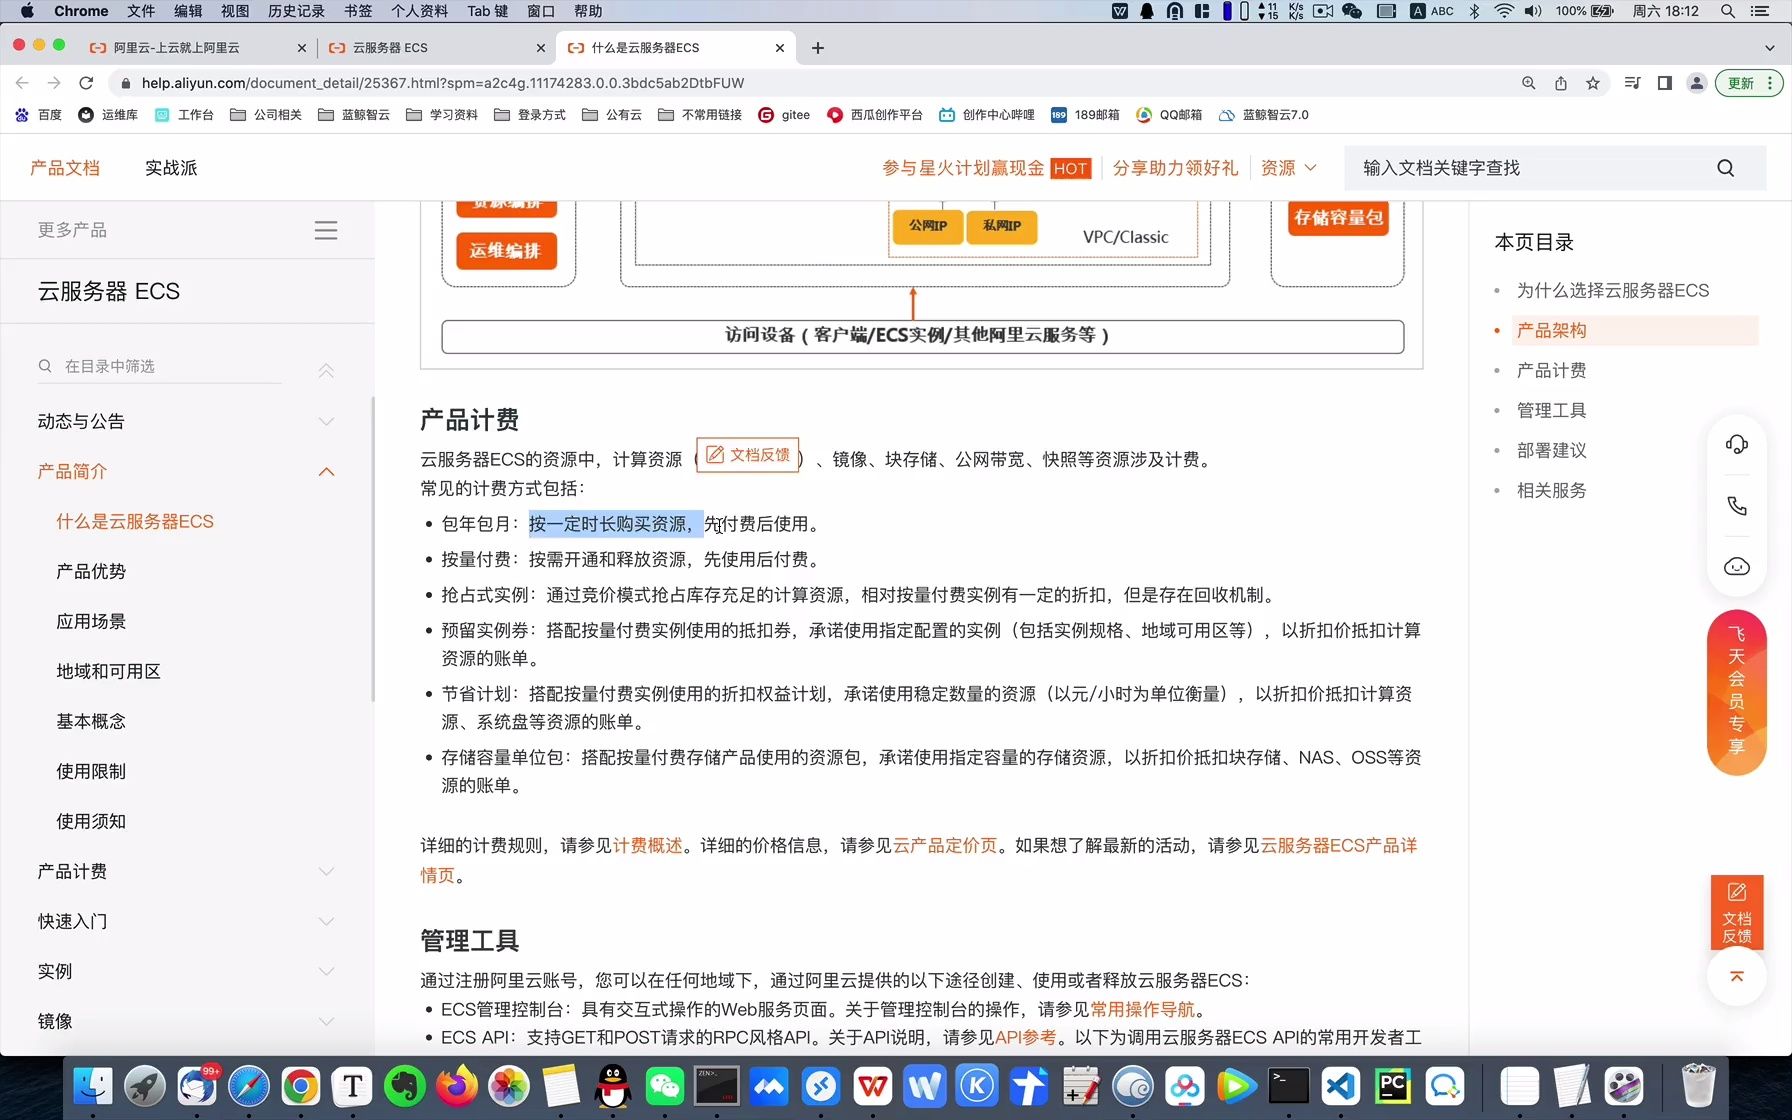The height and width of the screenshot is (1120, 1792).
Task: Open the Trash in the Dock
Action: (x=1698, y=1086)
